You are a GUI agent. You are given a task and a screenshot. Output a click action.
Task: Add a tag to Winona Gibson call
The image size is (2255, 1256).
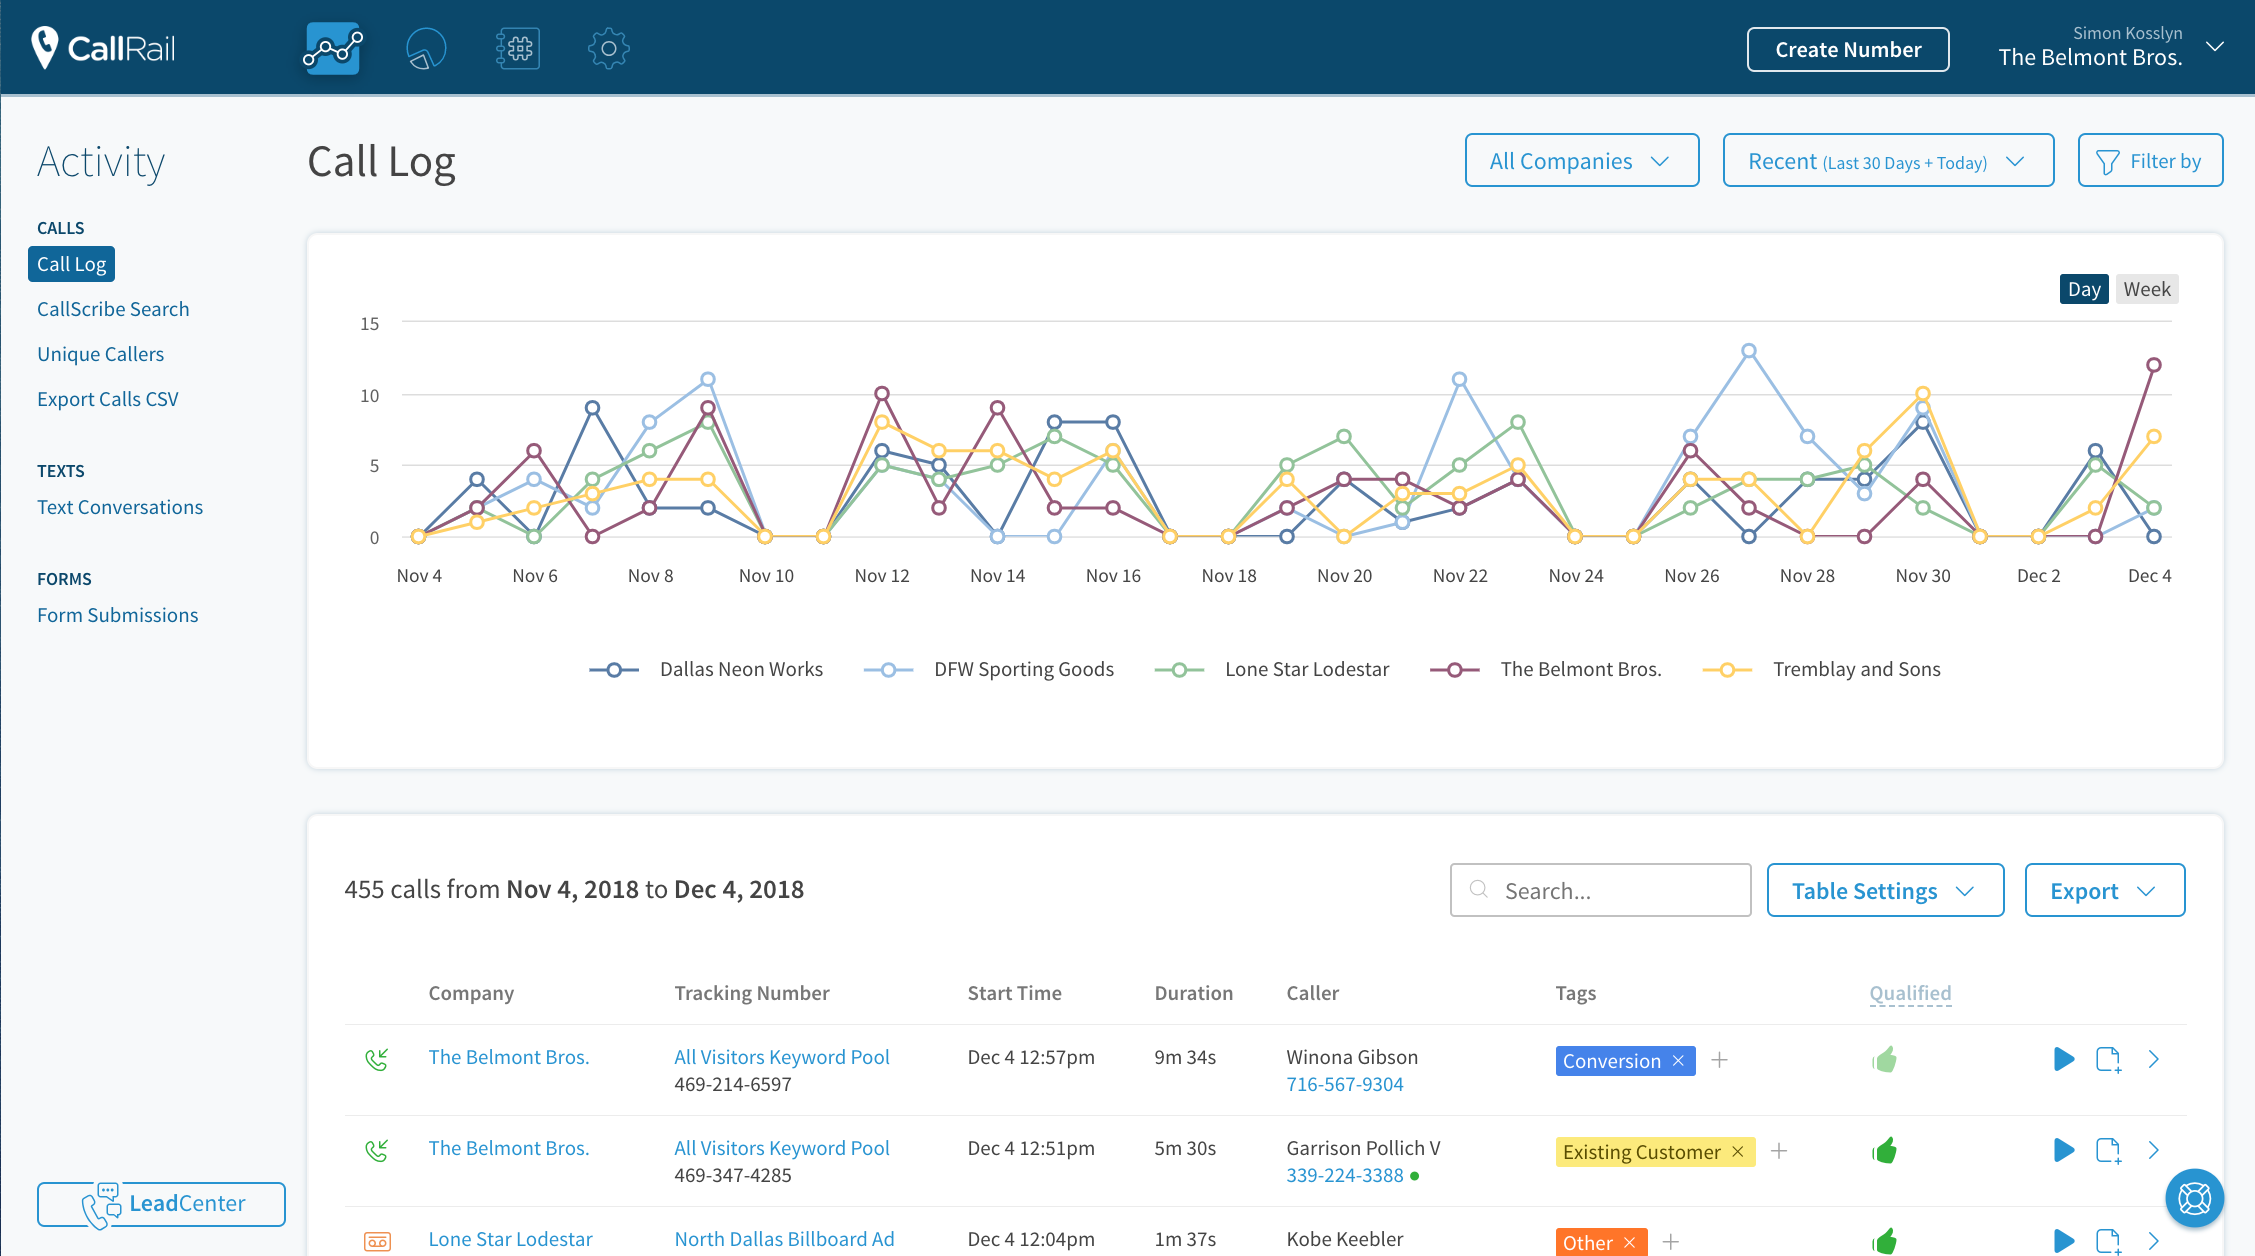[x=1719, y=1060]
